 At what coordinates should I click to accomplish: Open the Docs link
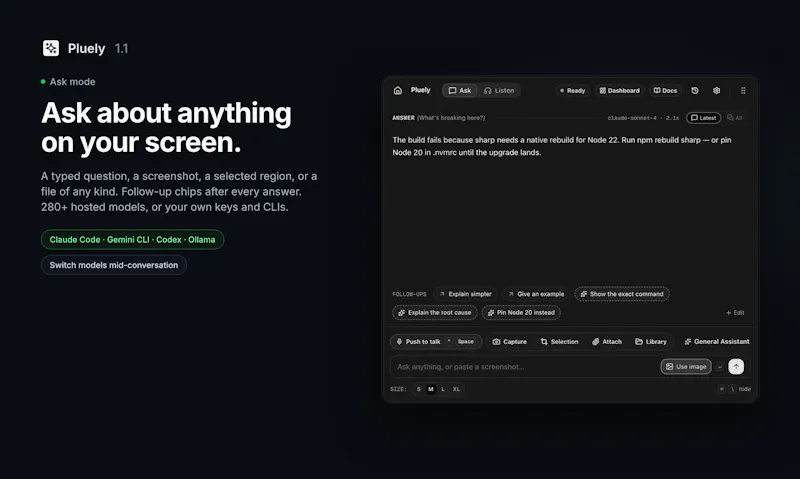click(665, 90)
